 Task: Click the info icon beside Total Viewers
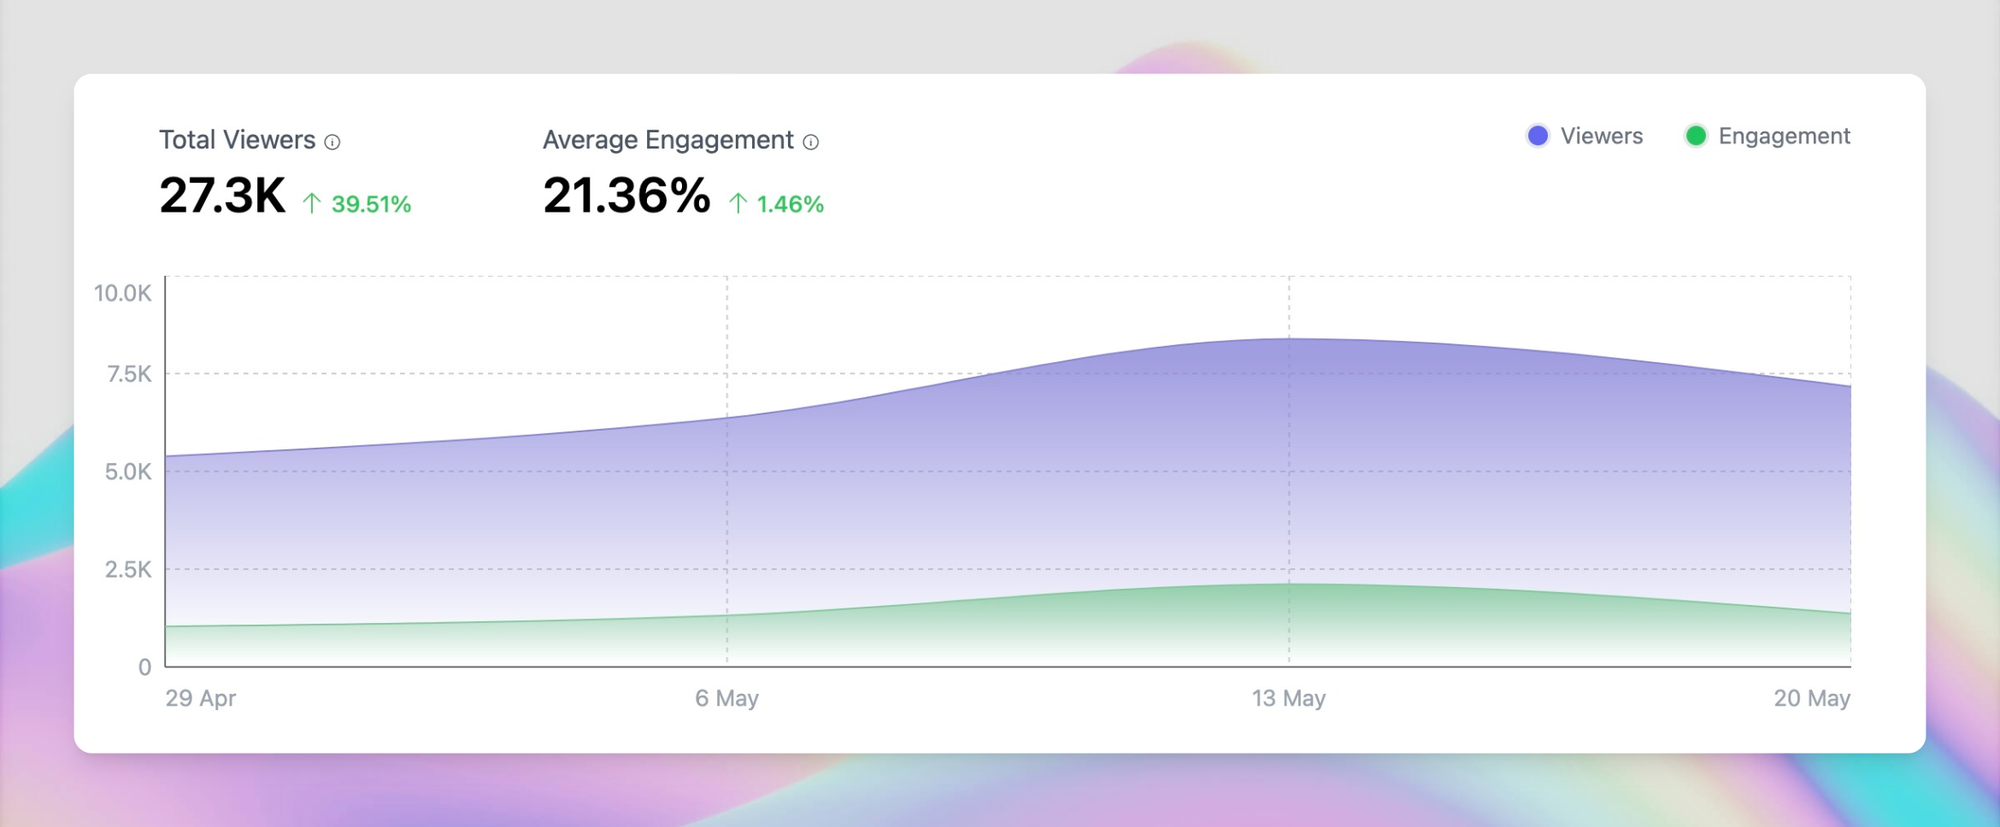click(332, 142)
